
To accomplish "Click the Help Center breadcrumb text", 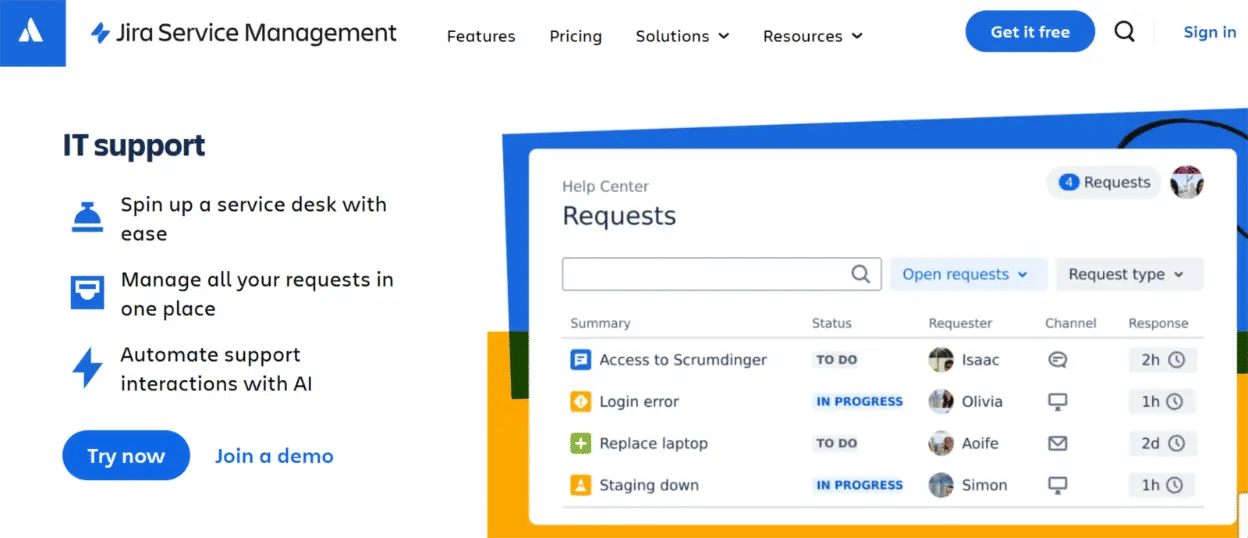I will tap(605, 186).
